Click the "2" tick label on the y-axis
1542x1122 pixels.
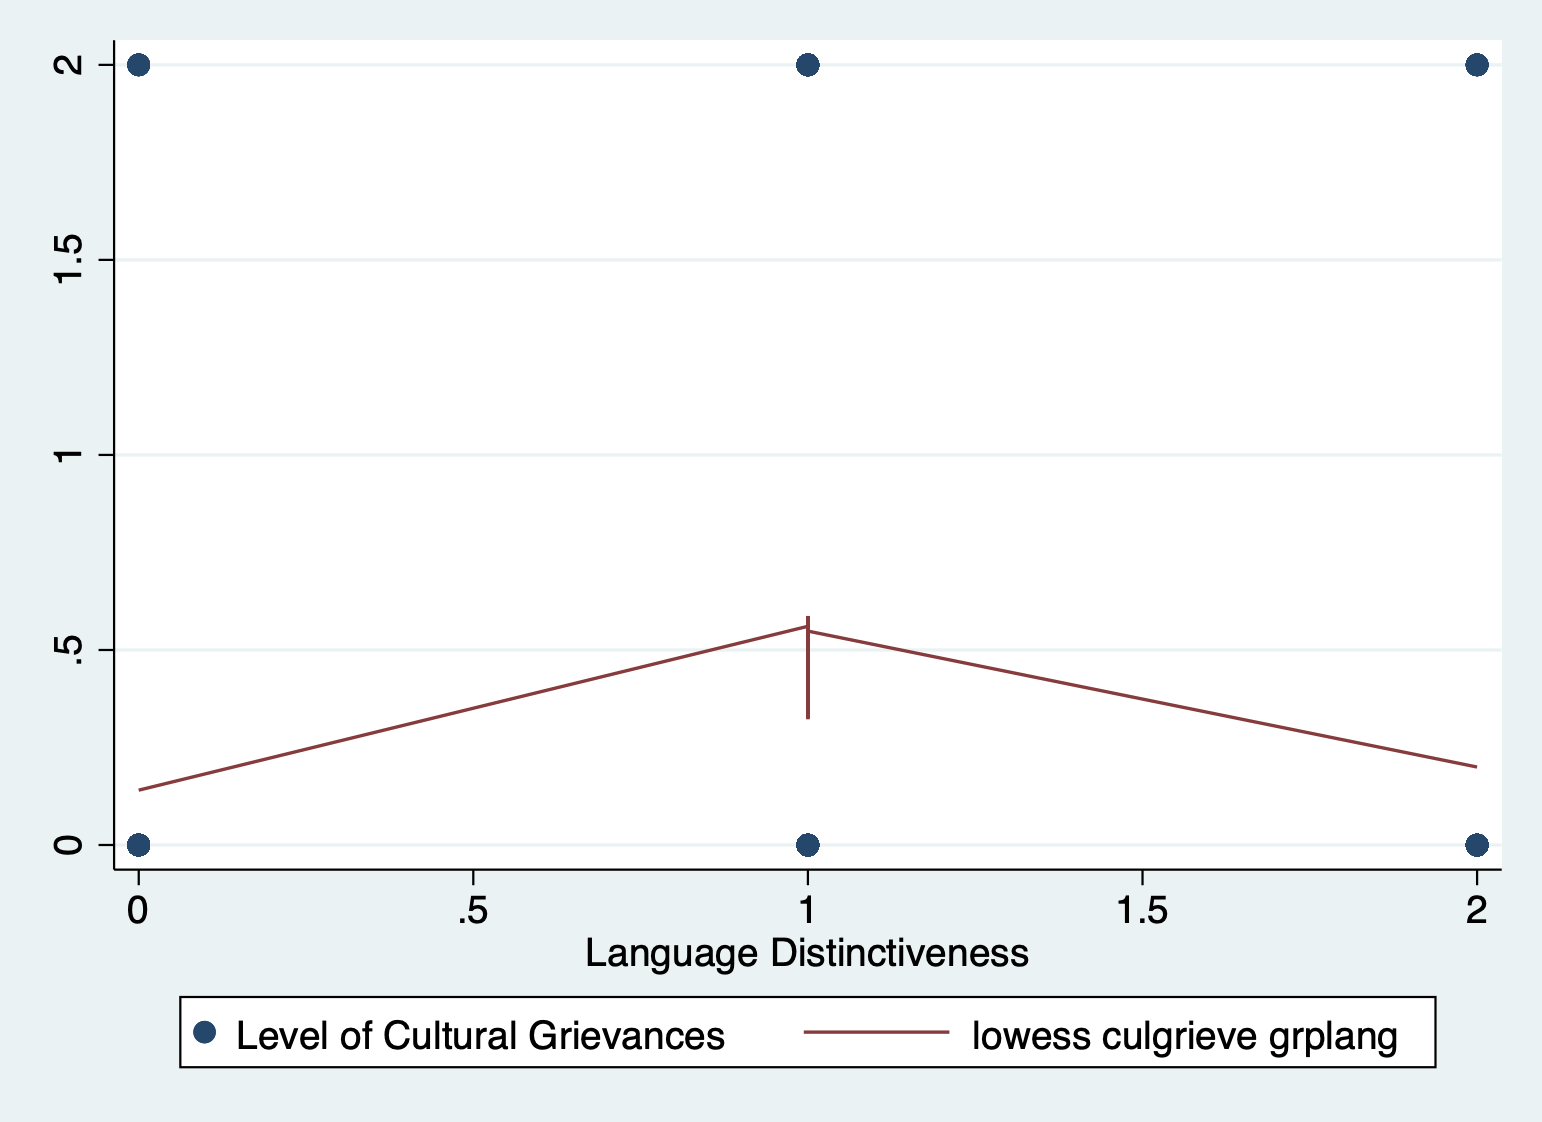(x=67, y=65)
